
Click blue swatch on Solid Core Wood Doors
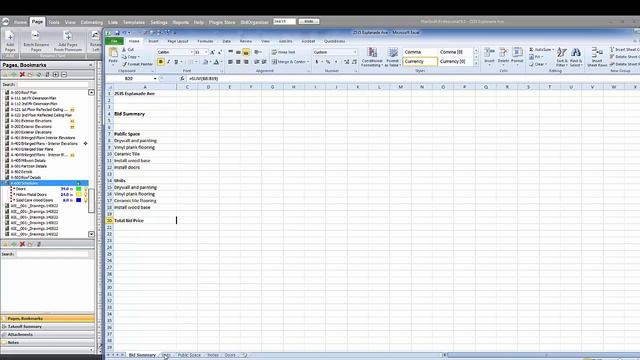click(x=78, y=200)
